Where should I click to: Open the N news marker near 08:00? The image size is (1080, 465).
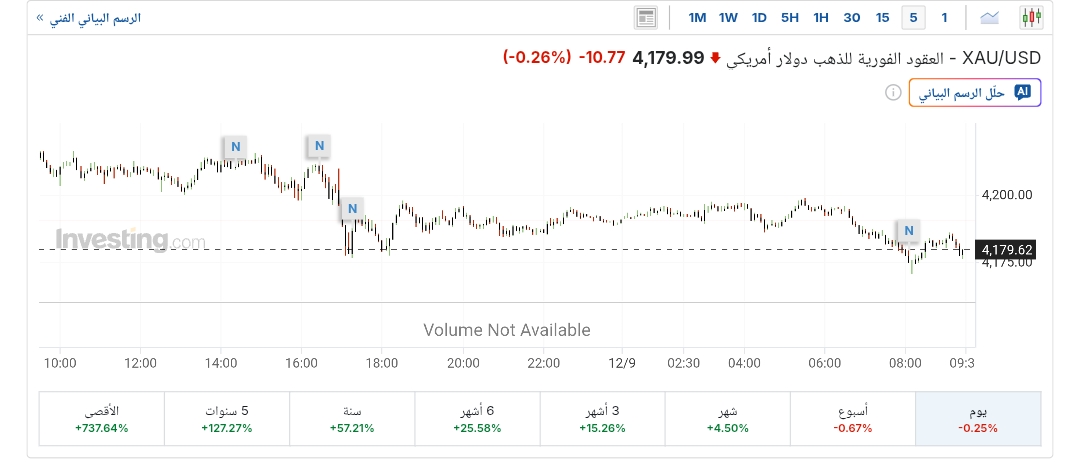pos(909,231)
